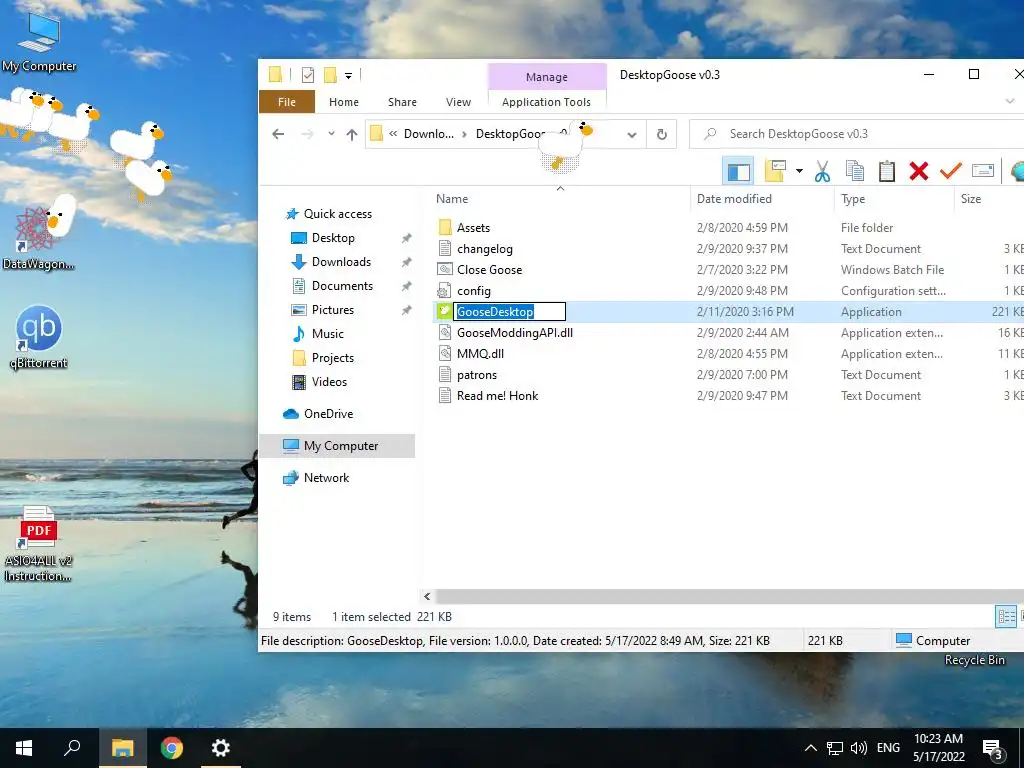Open Projects folder in navigation pane

[332, 358]
